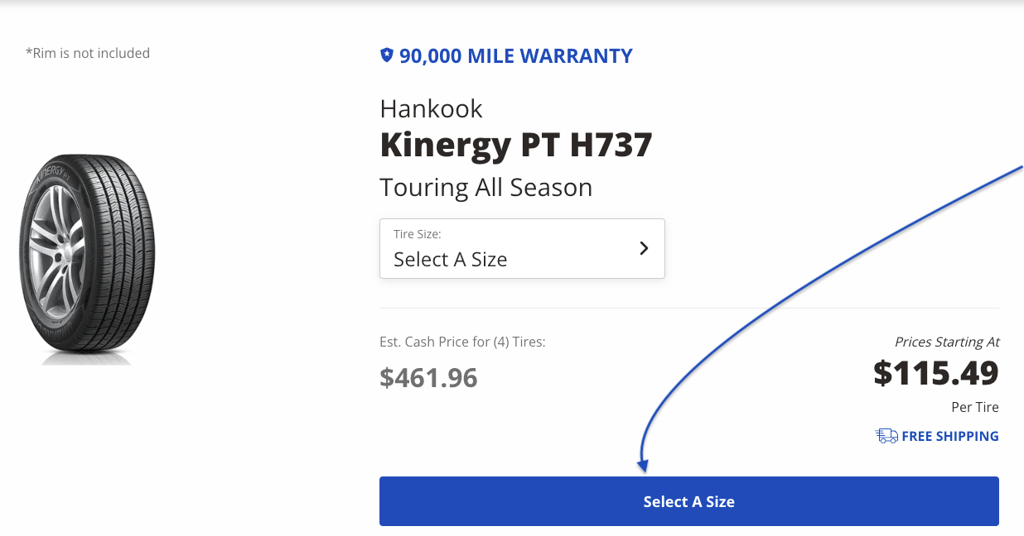Click the Hankook tire product image
The image size is (1024, 536).
[x=88, y=258]
